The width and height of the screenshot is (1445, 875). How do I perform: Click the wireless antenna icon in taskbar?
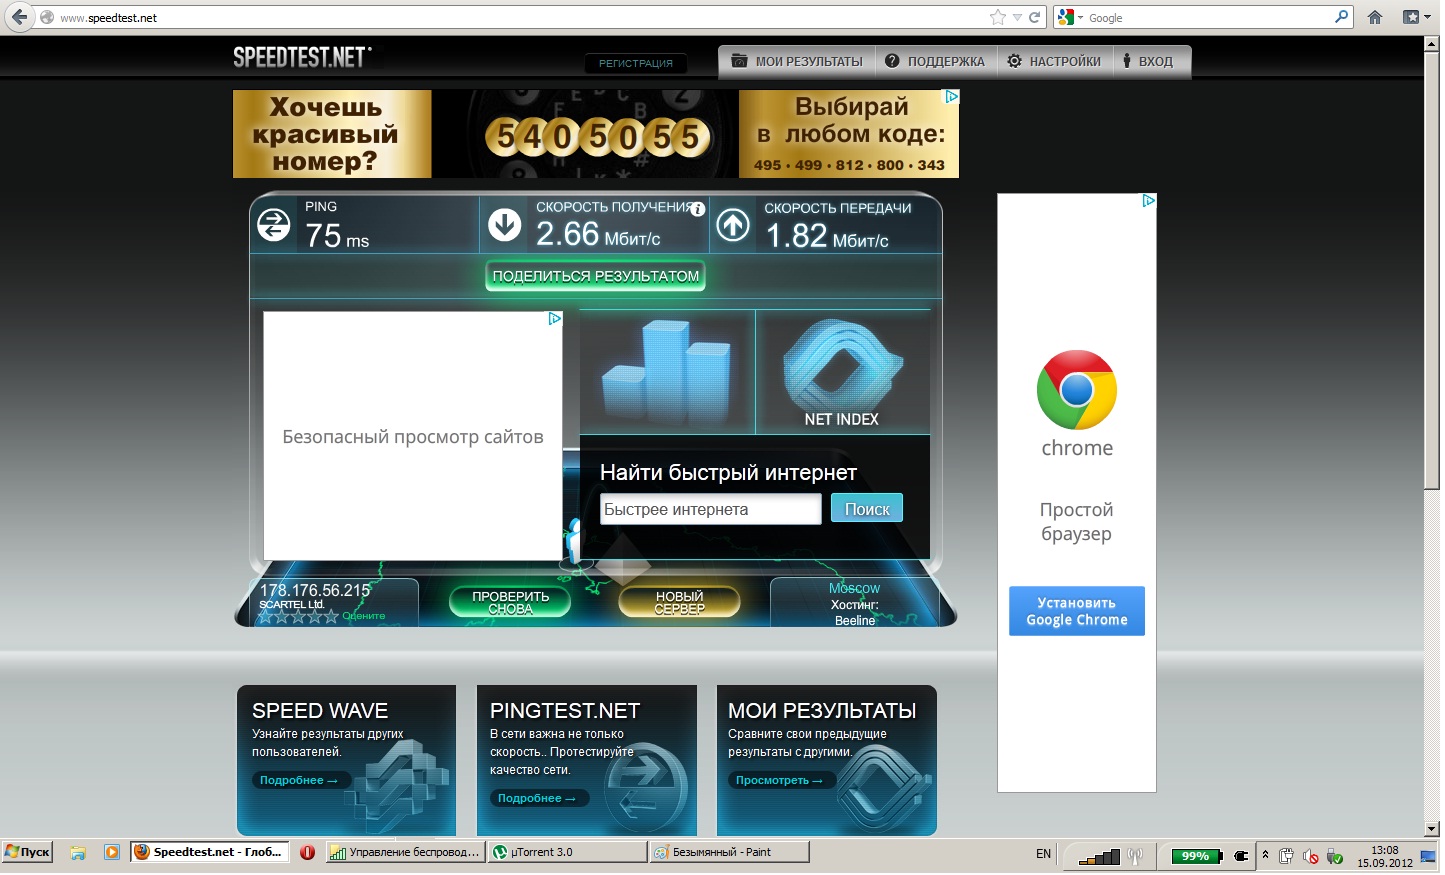(x=1135, y=856)
